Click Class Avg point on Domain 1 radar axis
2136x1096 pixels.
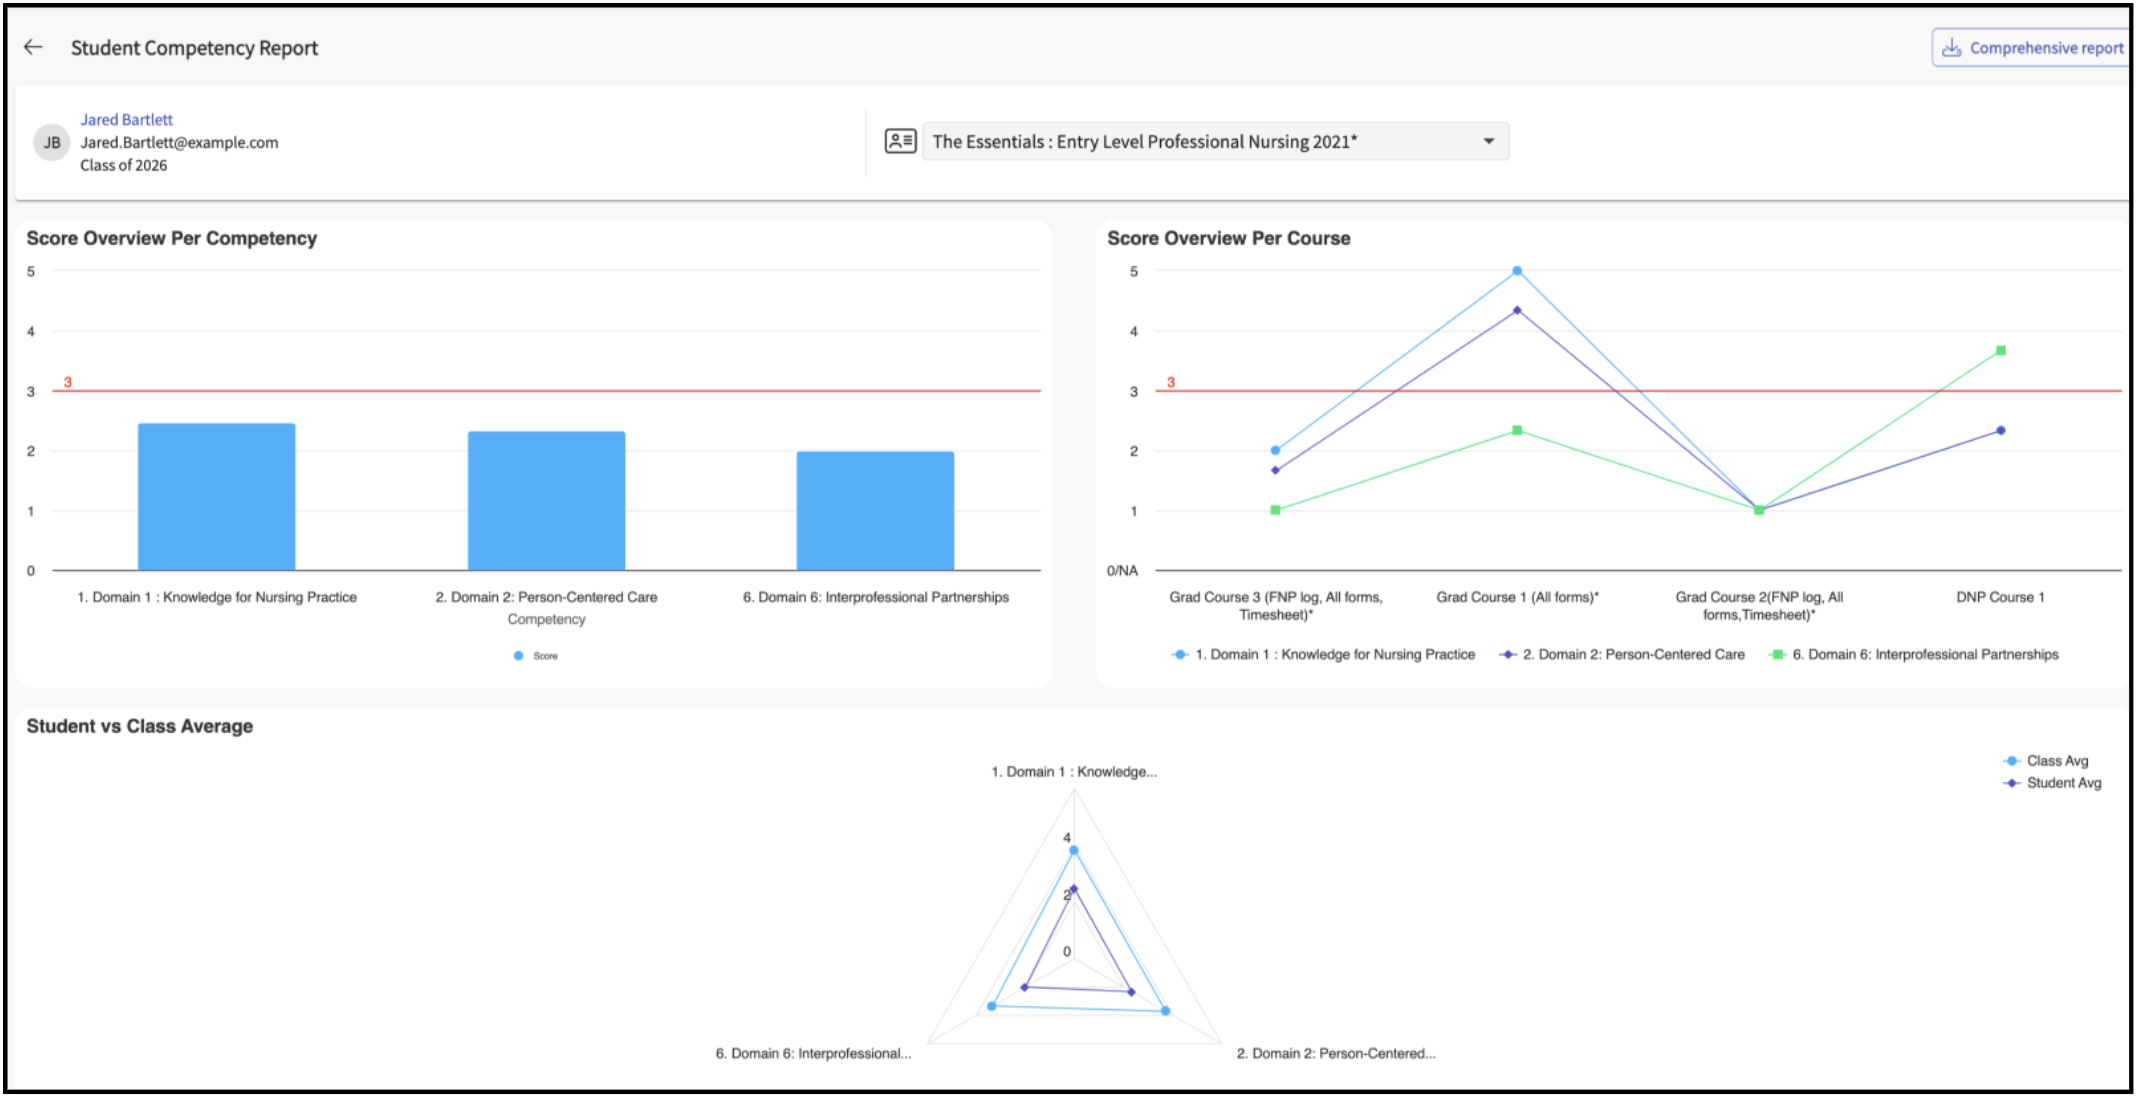coord(1073,850)
